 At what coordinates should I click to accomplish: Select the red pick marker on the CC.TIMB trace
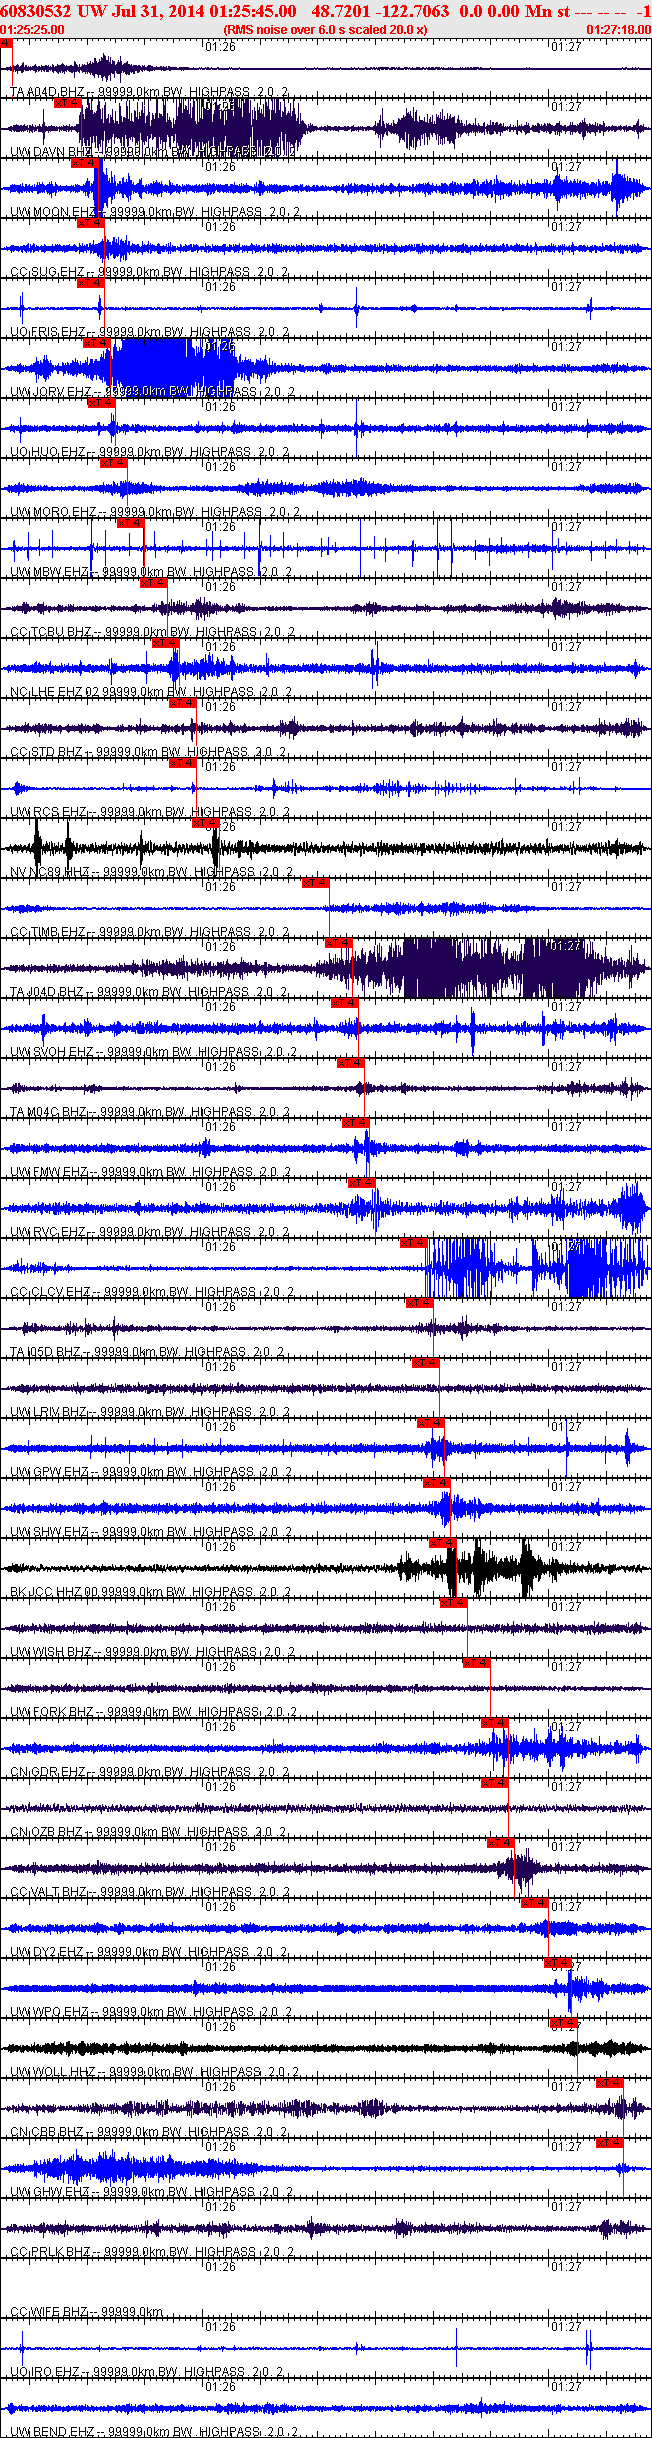pos(315,882)
